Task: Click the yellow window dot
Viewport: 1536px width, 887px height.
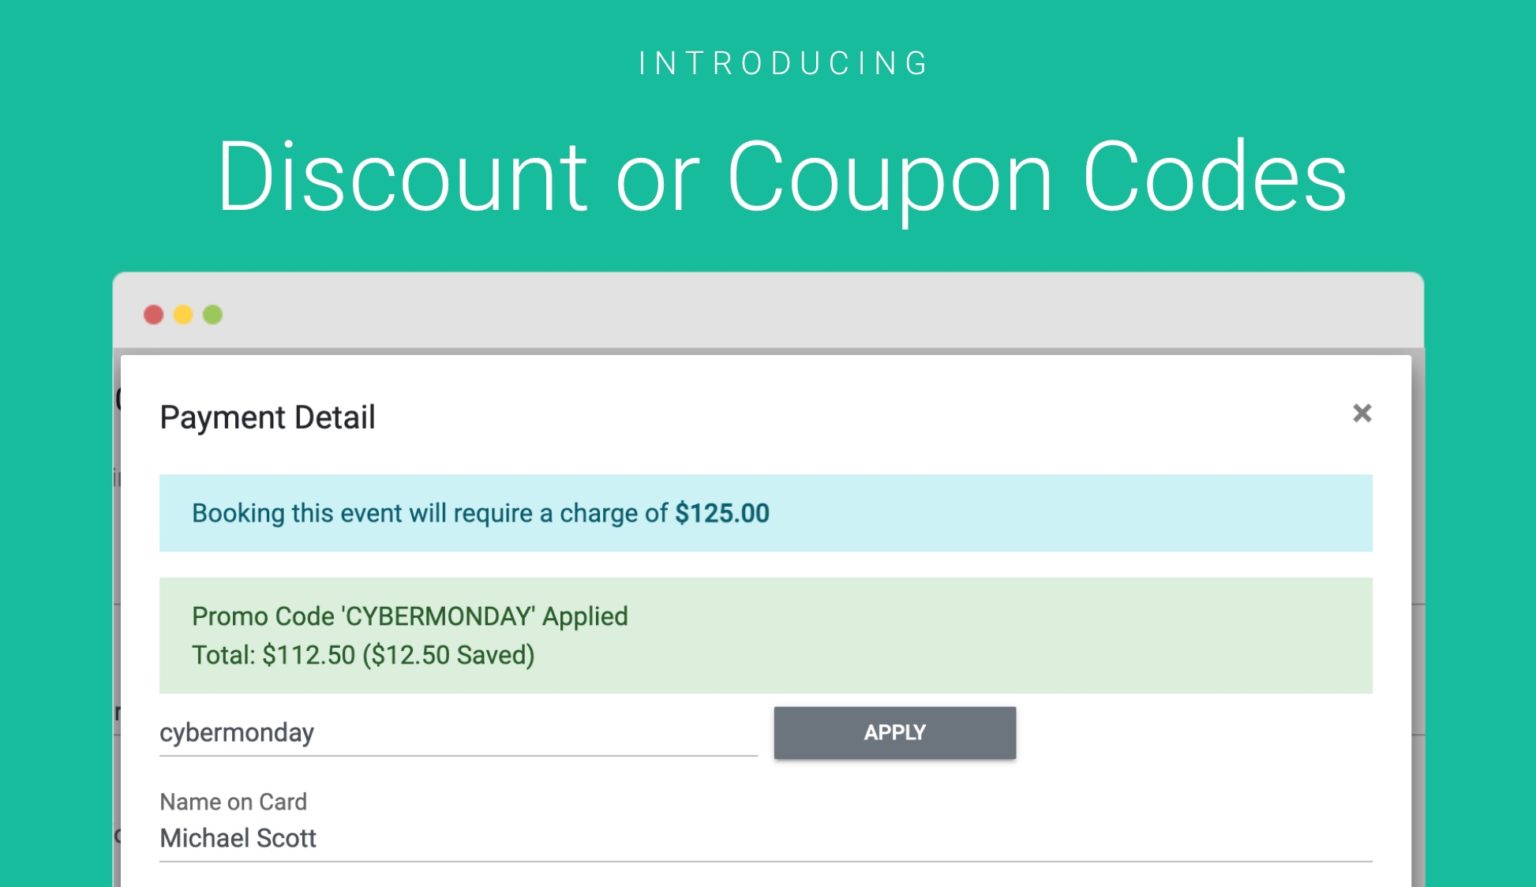Action: point(183,314)
